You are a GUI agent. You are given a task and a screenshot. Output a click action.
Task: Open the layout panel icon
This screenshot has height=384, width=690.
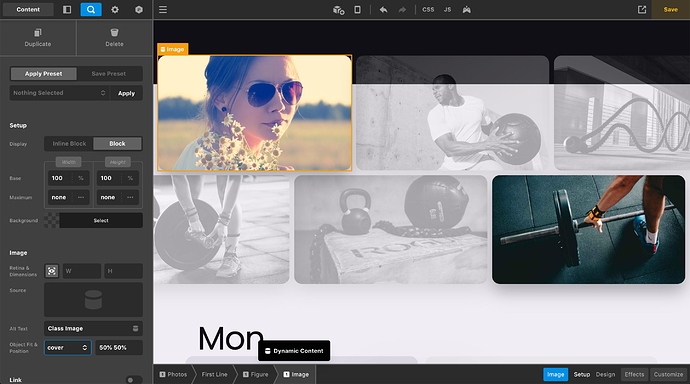[x=67, y=9]
